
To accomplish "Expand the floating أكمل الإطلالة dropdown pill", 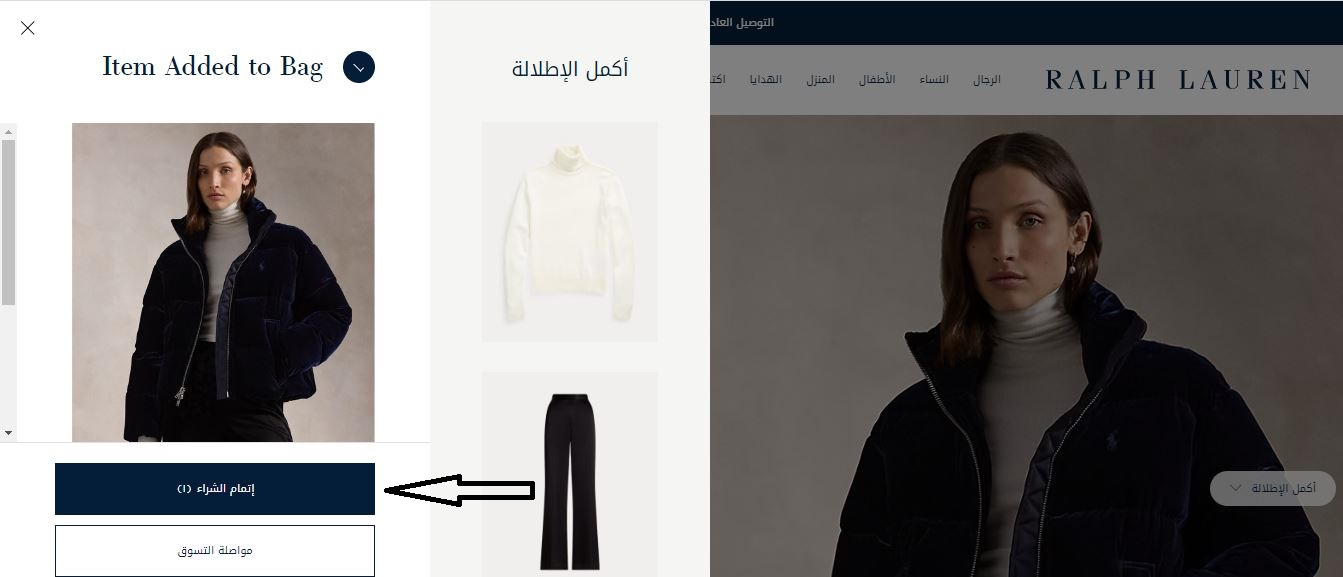I will click(1272, 488).
